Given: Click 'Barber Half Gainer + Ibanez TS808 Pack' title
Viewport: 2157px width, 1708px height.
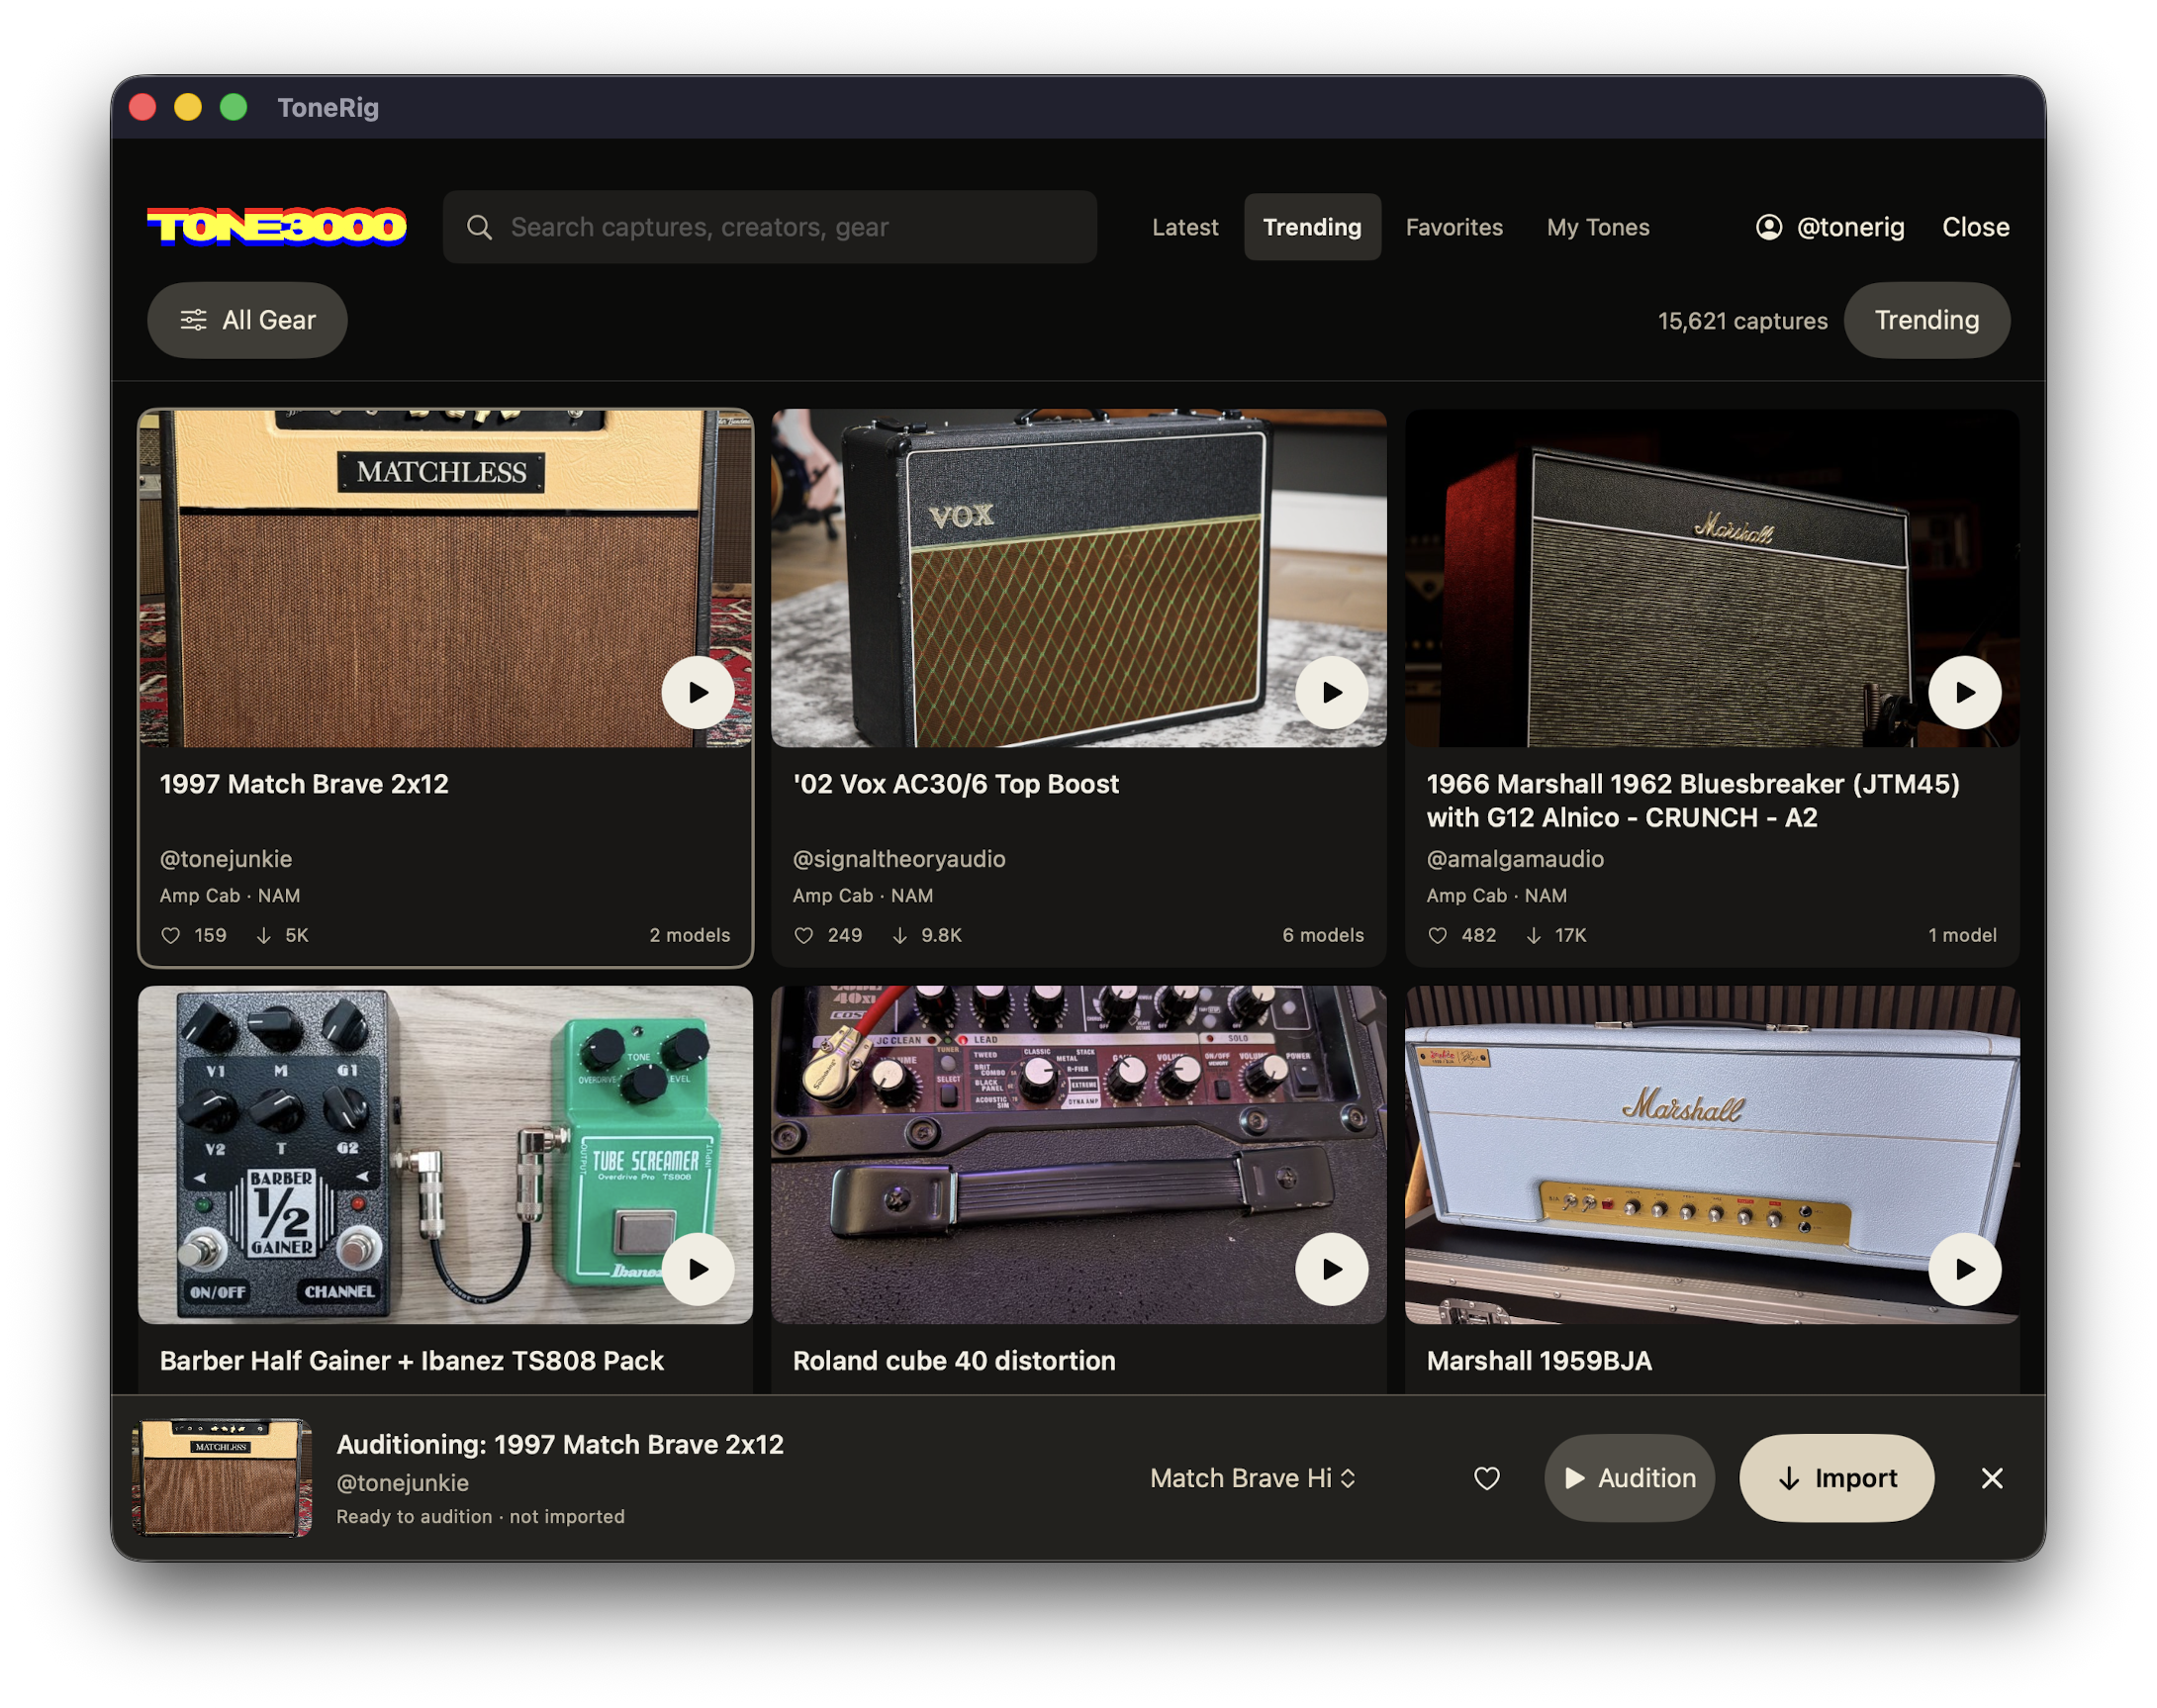Looking at the screenshot, I should 411,1360.
